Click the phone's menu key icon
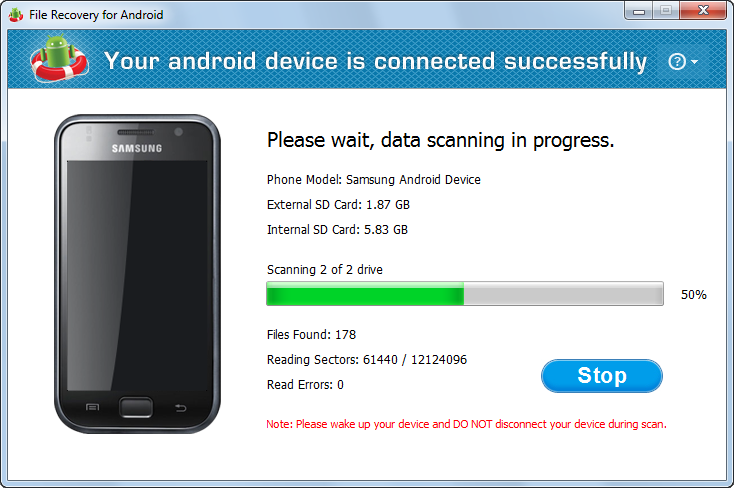The height and width of the screenshot is (488, 734). 92,407
